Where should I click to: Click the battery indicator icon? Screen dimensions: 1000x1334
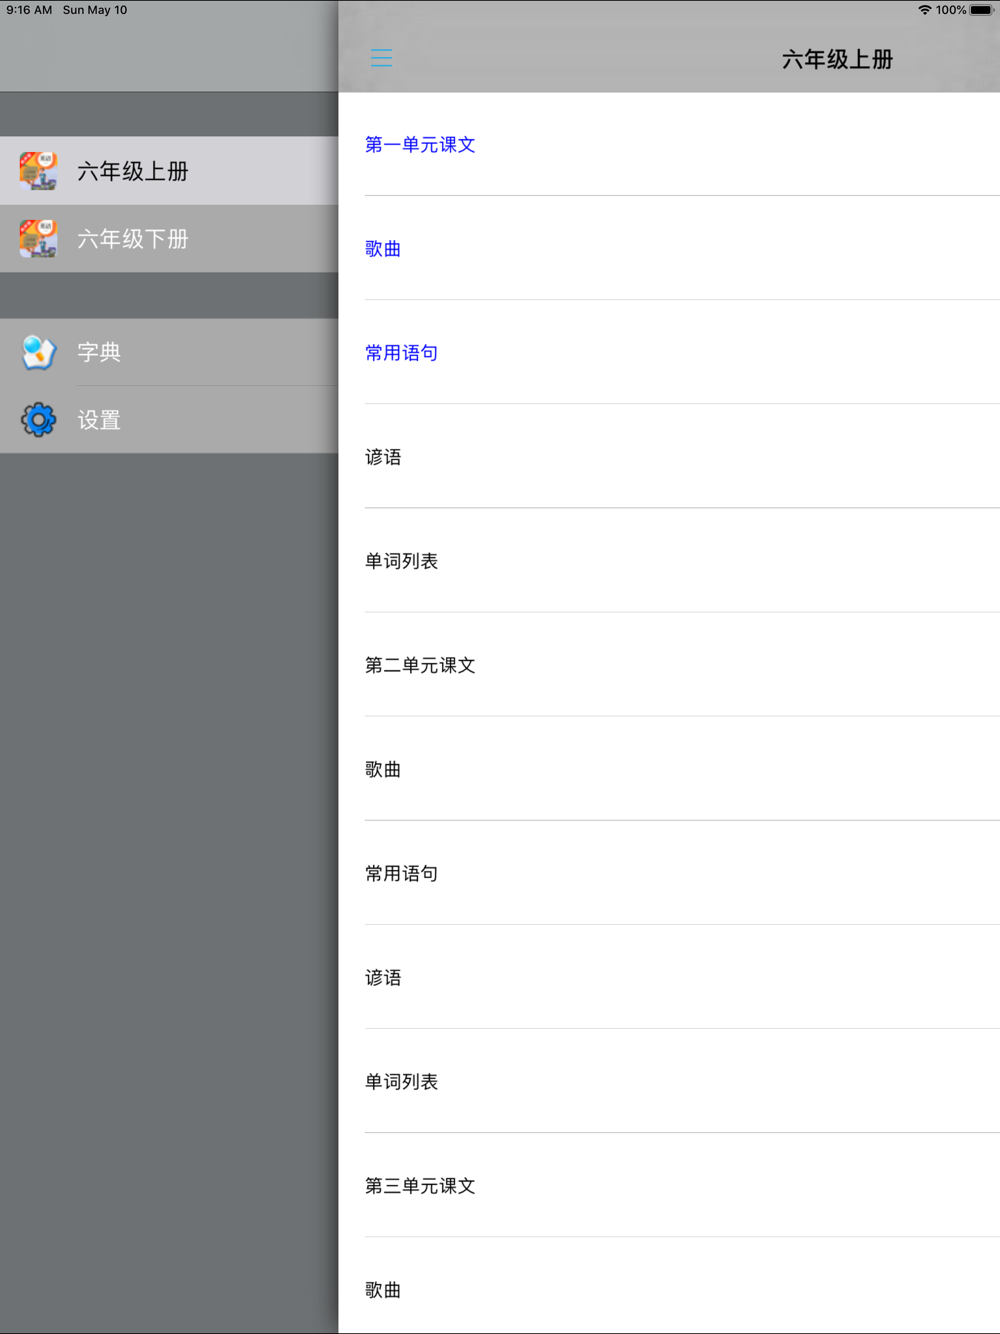tap(981, 10)
